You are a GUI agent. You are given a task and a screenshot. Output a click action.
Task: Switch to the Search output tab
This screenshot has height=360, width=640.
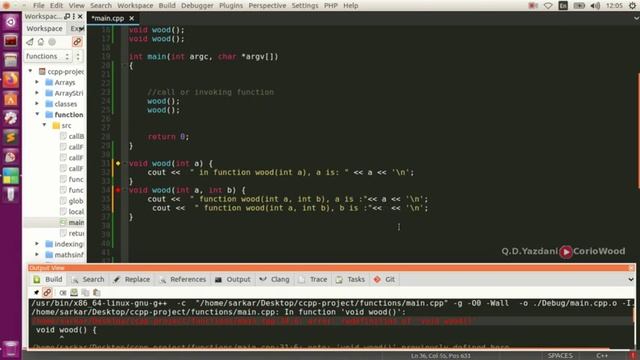[88, 280]
